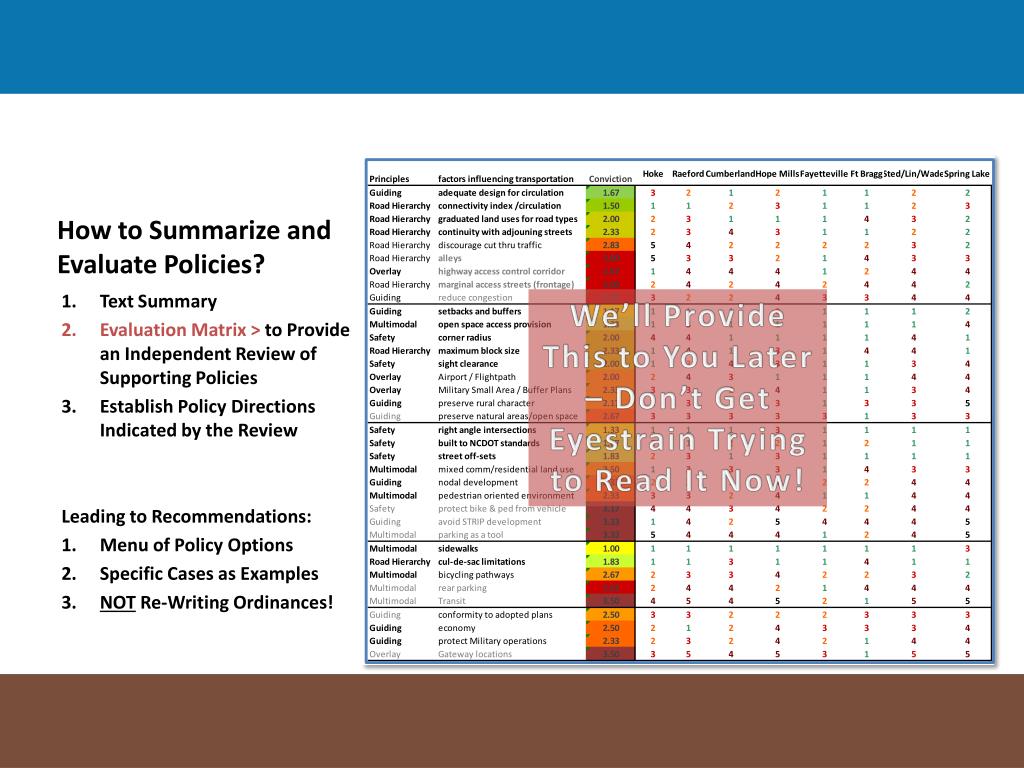
Task: Select "Military Small Area / Buffer Plans"
Action: [504, 390]
